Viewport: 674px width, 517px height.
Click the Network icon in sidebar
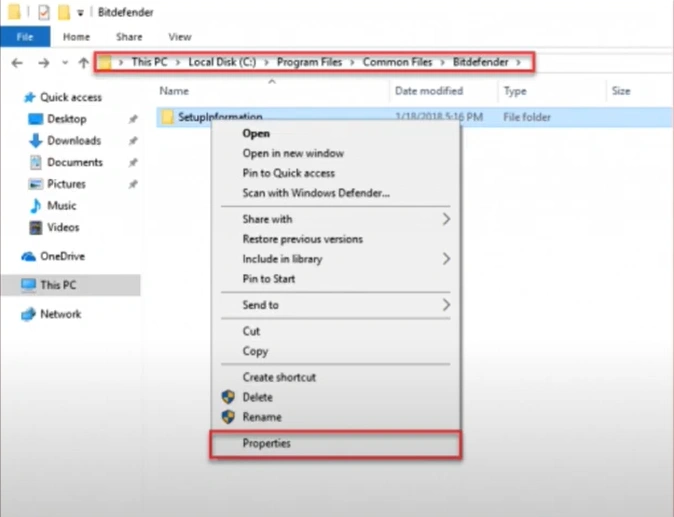pos(28,314)
